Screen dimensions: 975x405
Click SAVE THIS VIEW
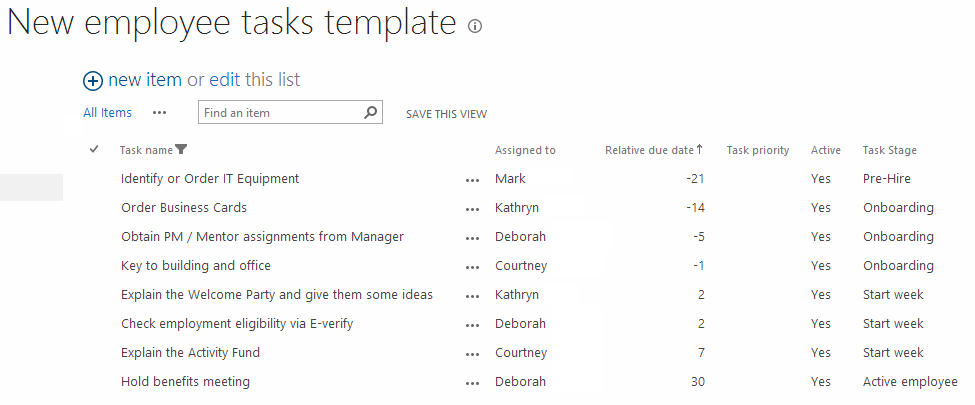pyautogui.click(x=446, y=114)
